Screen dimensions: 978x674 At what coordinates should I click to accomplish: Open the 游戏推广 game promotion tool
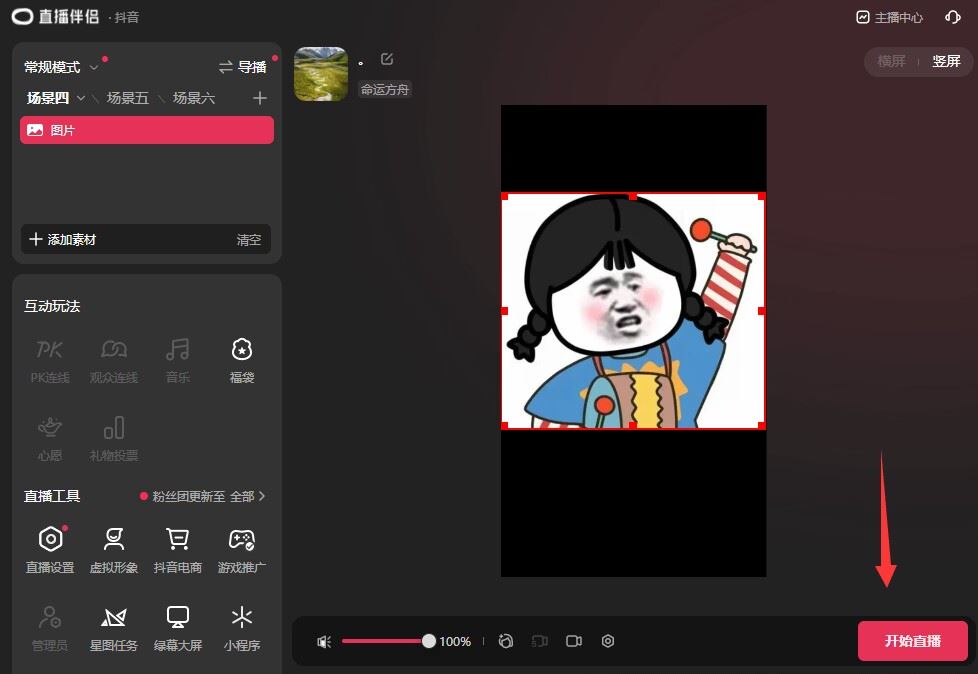[x=242, y=549]
